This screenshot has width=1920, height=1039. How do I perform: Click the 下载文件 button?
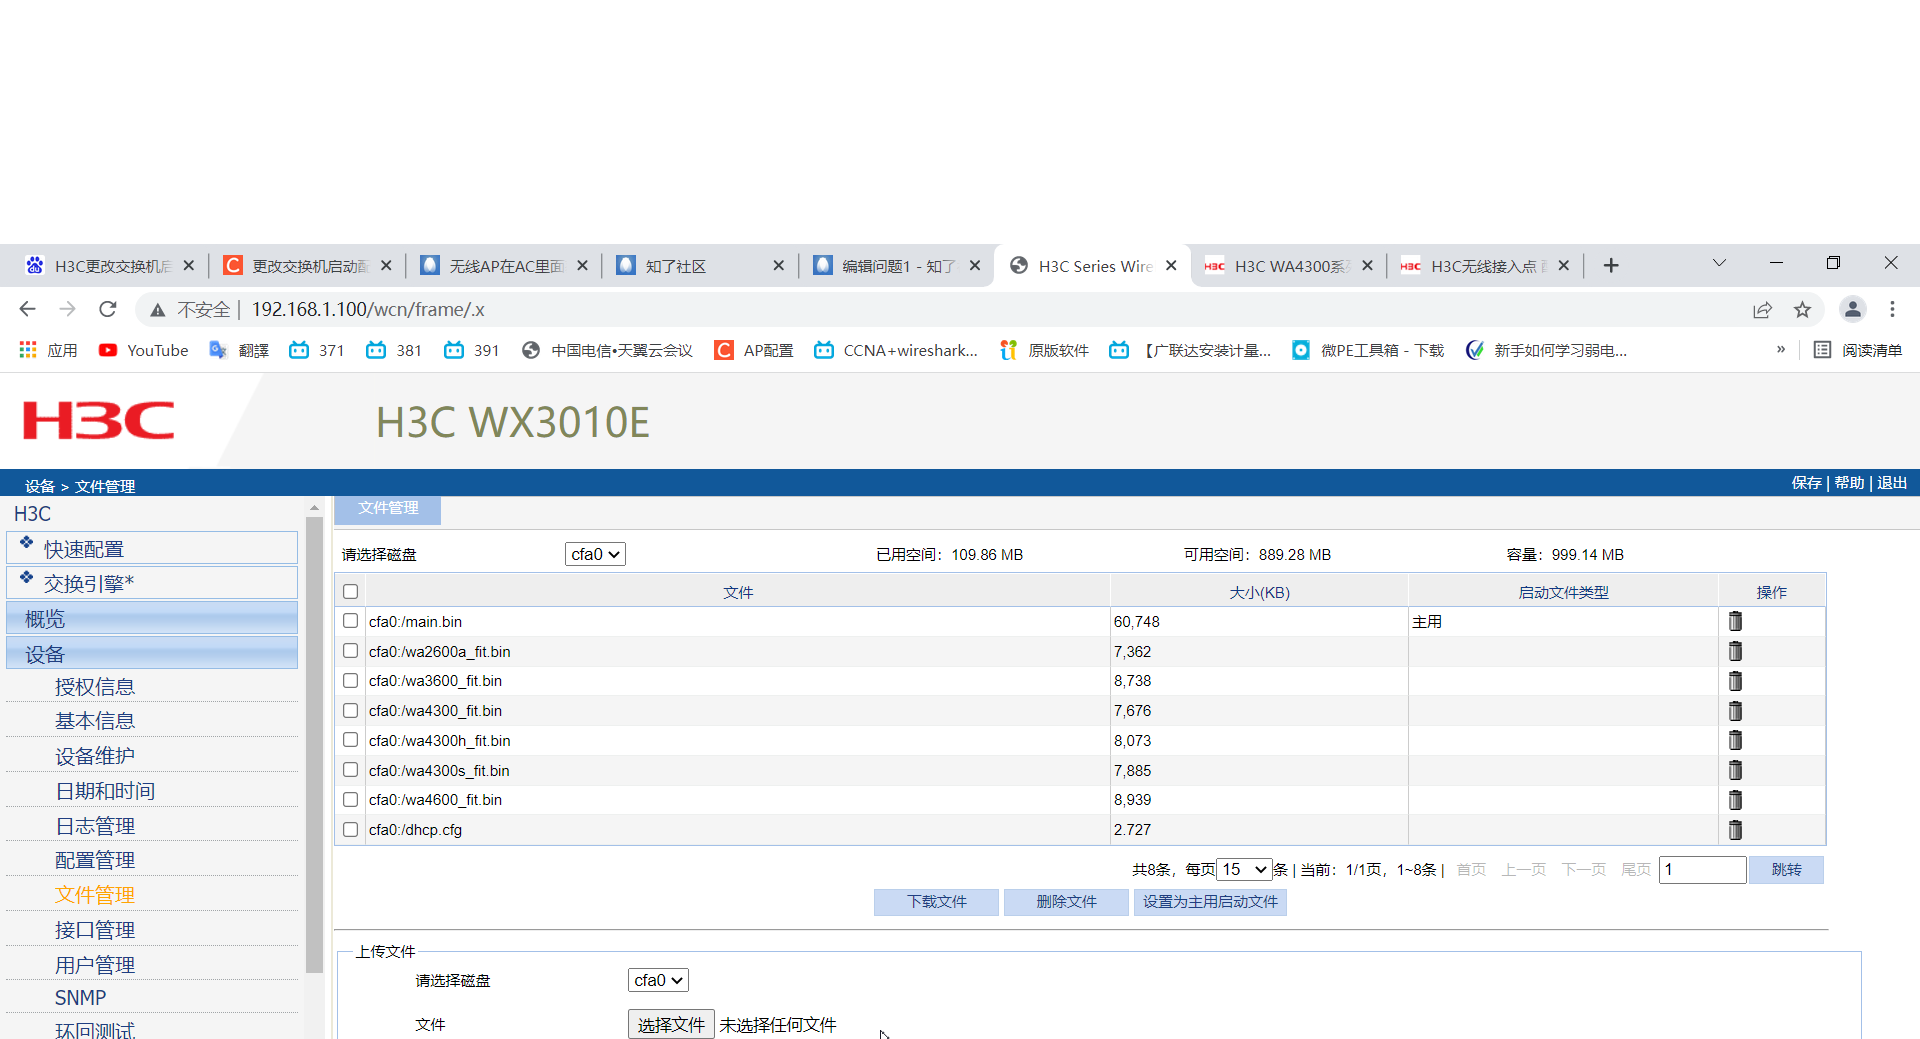point(936,902)
